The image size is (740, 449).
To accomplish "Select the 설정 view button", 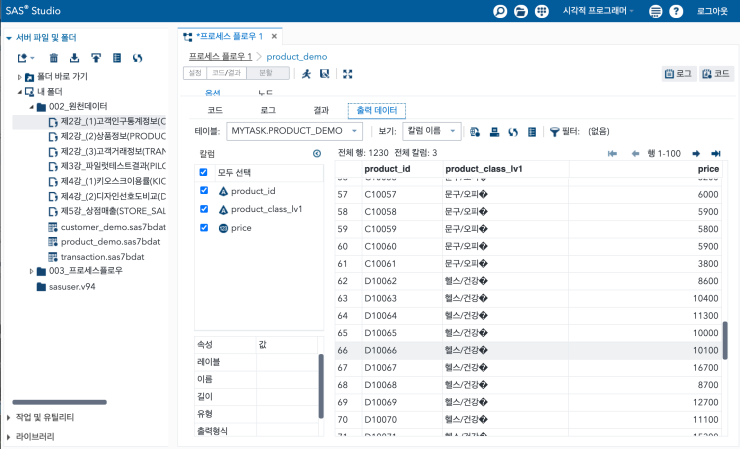I will tap(195, 73).
